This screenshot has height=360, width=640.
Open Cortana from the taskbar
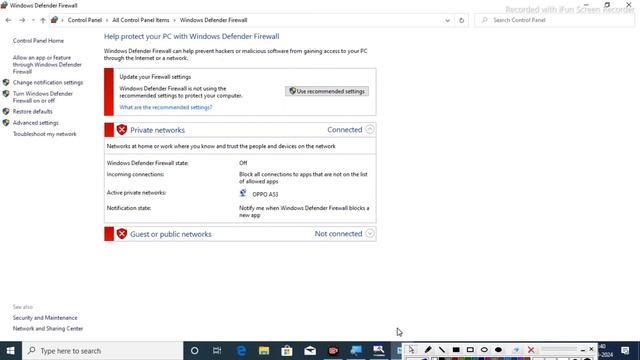(x=195, y=351)
